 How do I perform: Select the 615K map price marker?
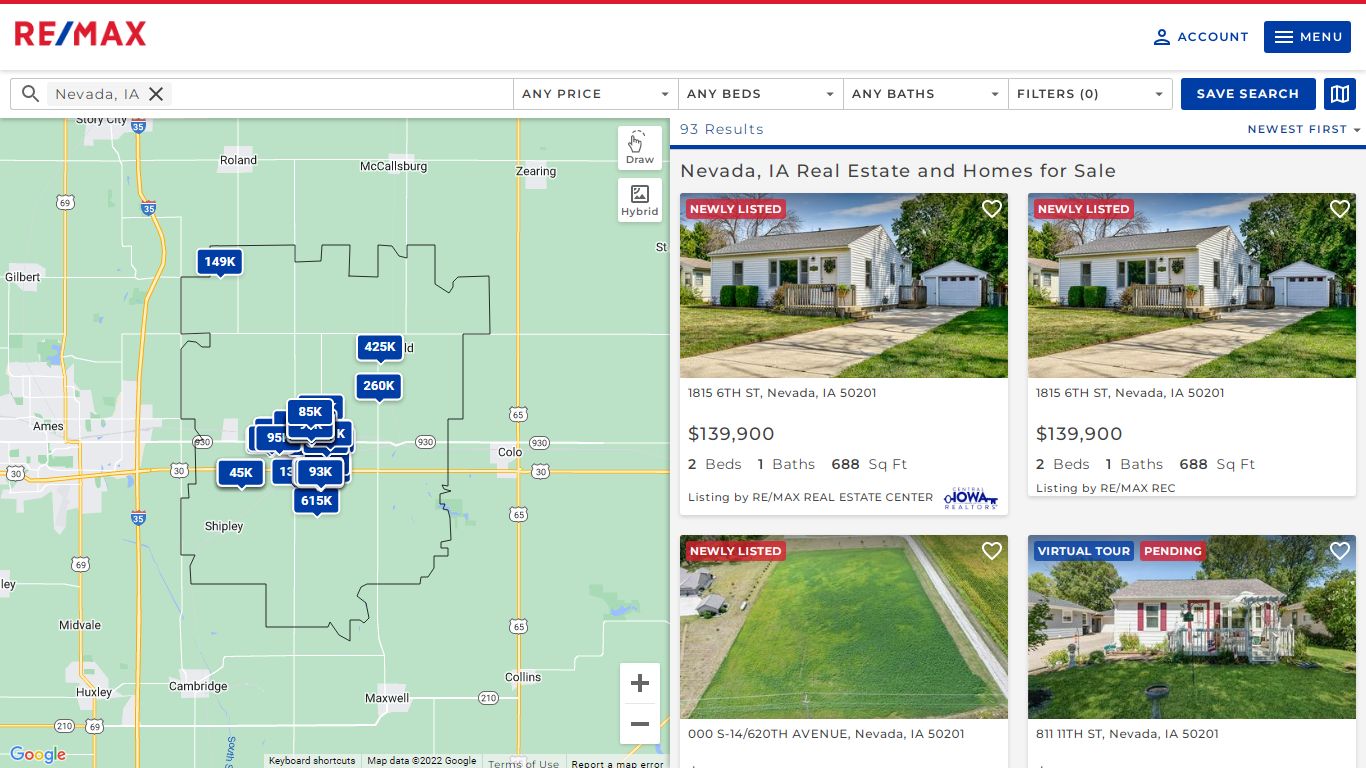tap(316, 501)
